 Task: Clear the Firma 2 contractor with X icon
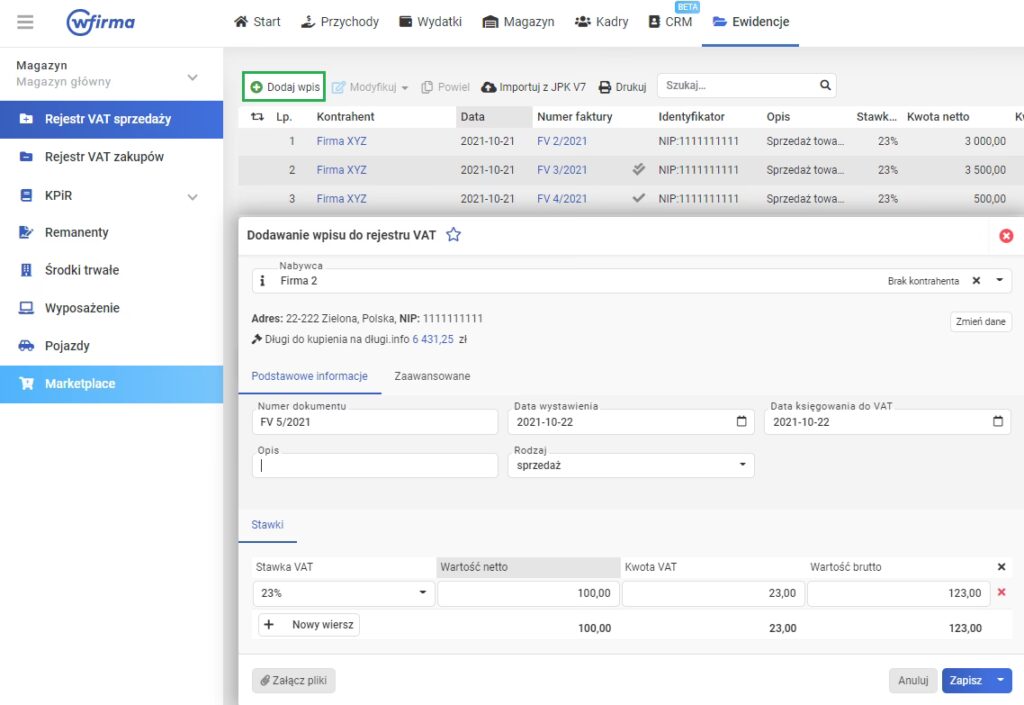click(976, 281)
